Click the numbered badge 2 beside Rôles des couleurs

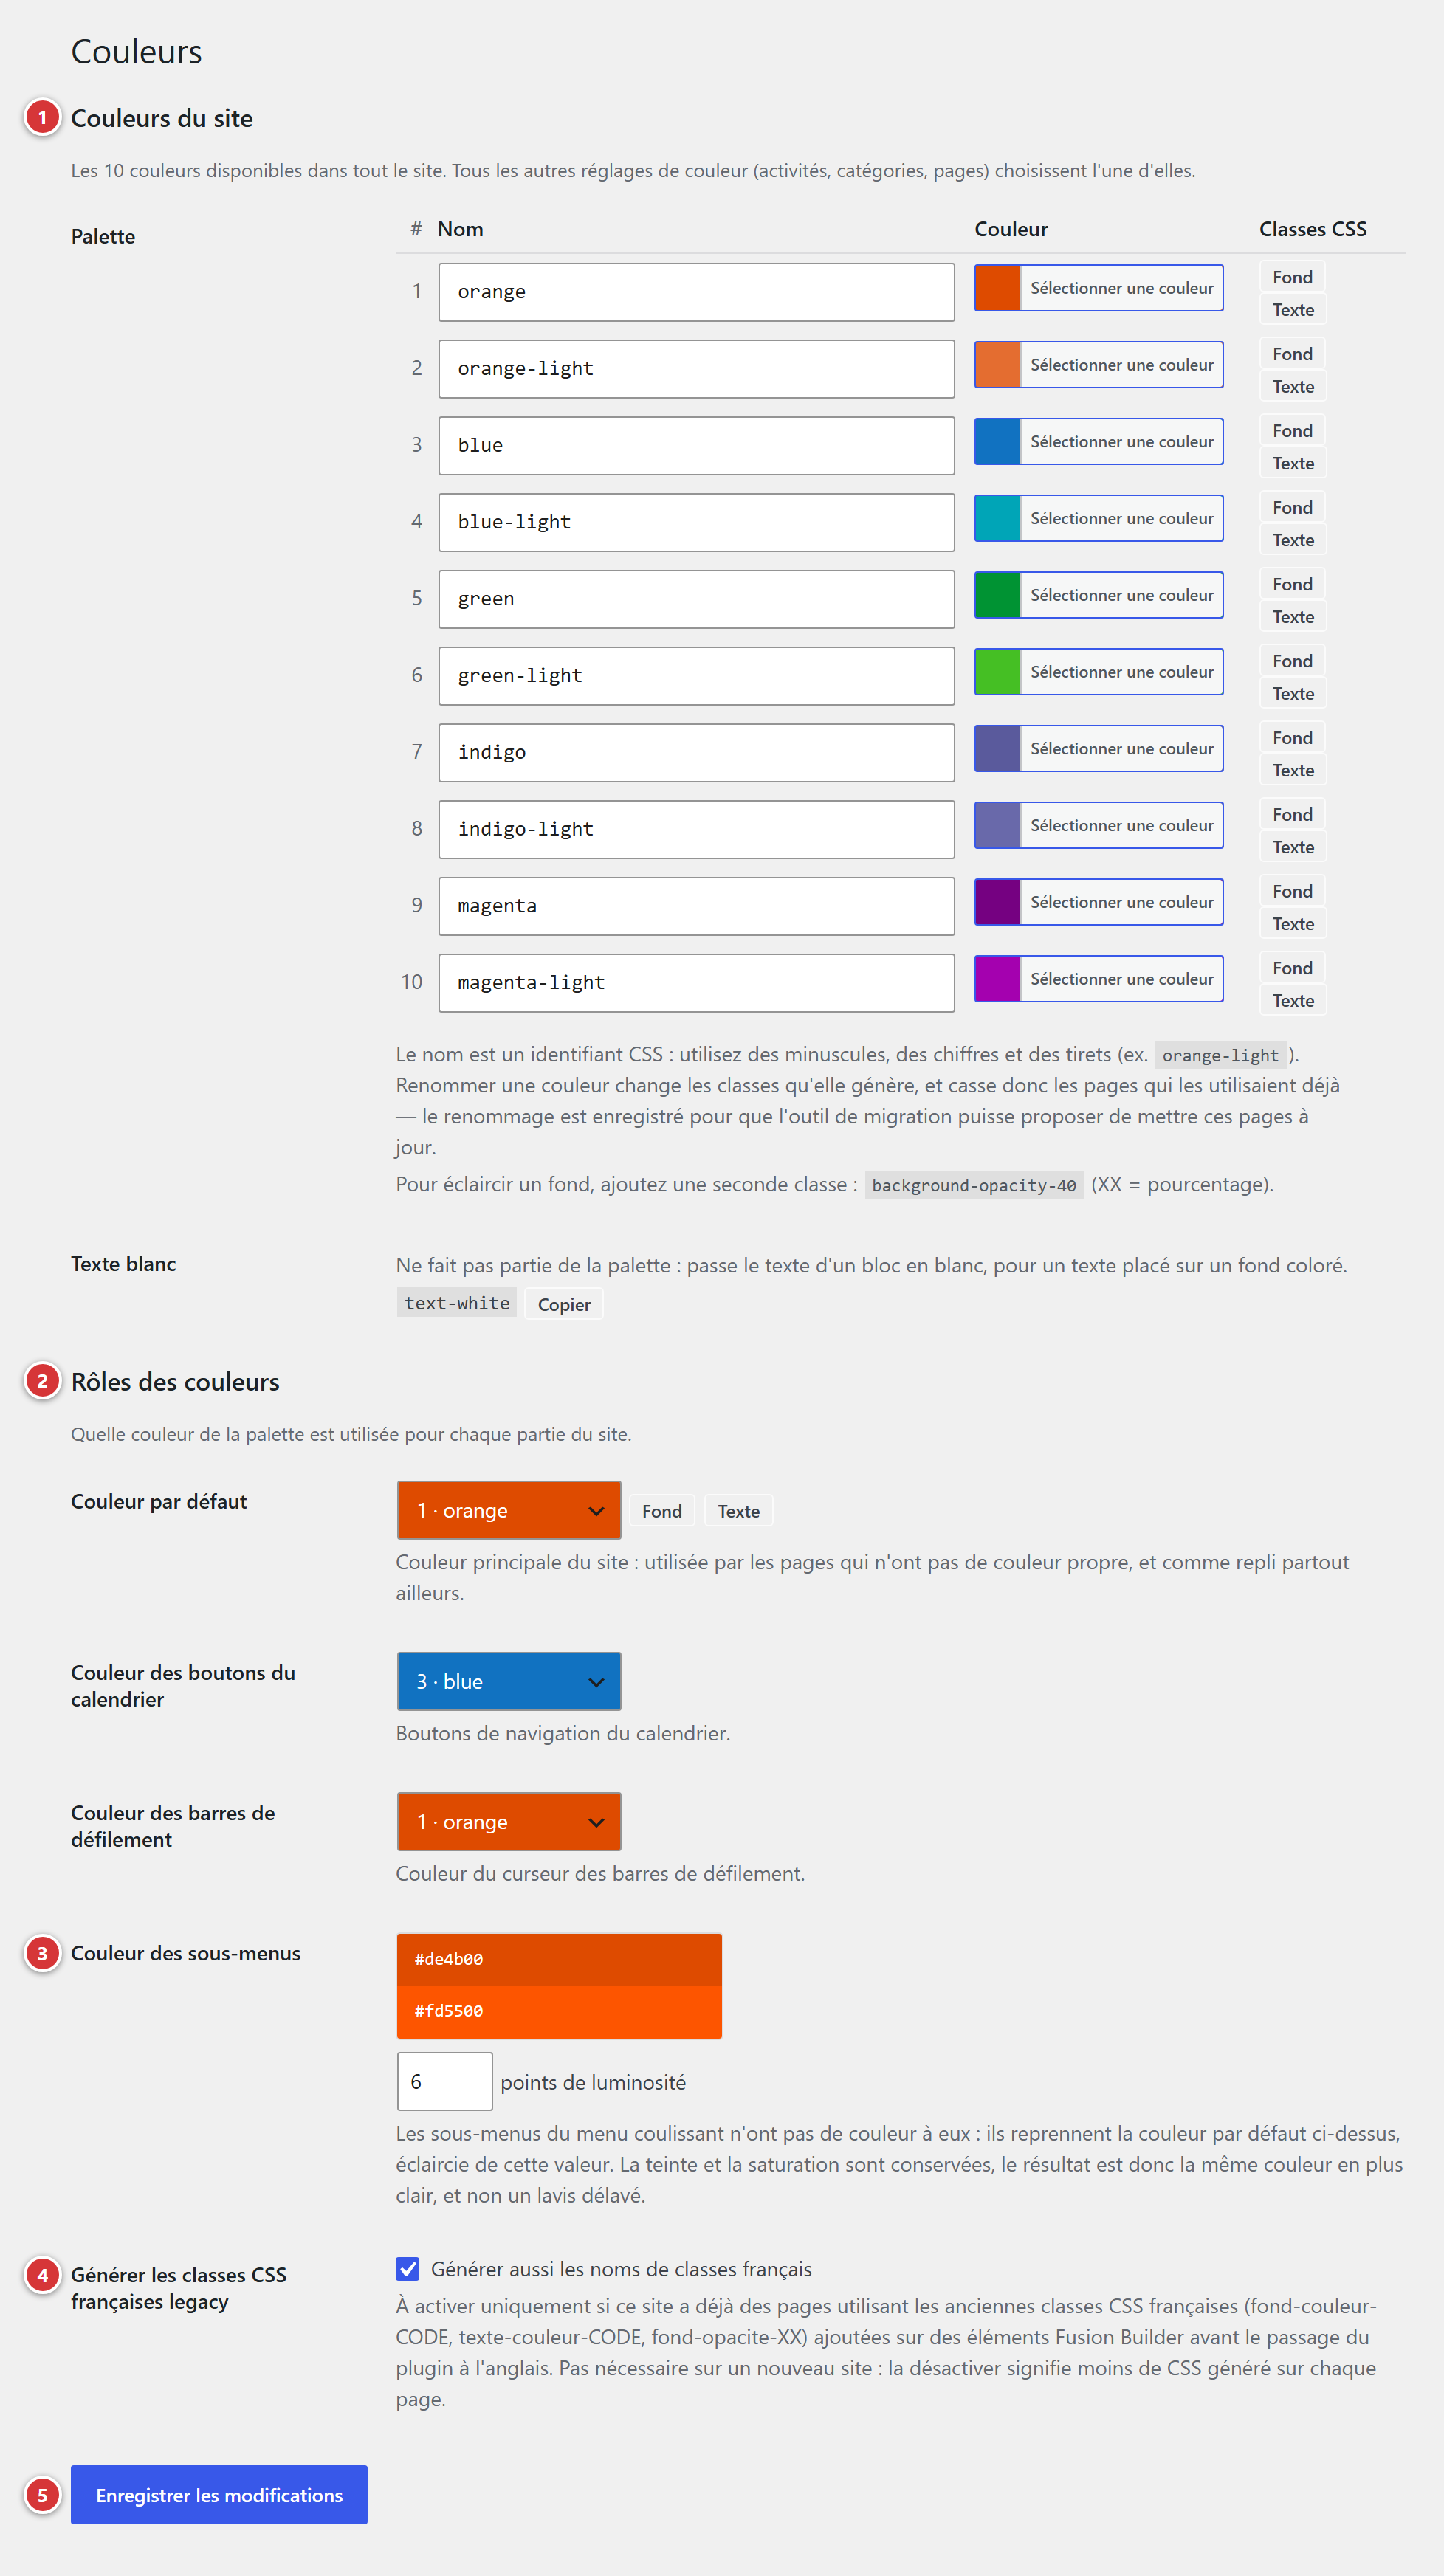point(42,1381)
